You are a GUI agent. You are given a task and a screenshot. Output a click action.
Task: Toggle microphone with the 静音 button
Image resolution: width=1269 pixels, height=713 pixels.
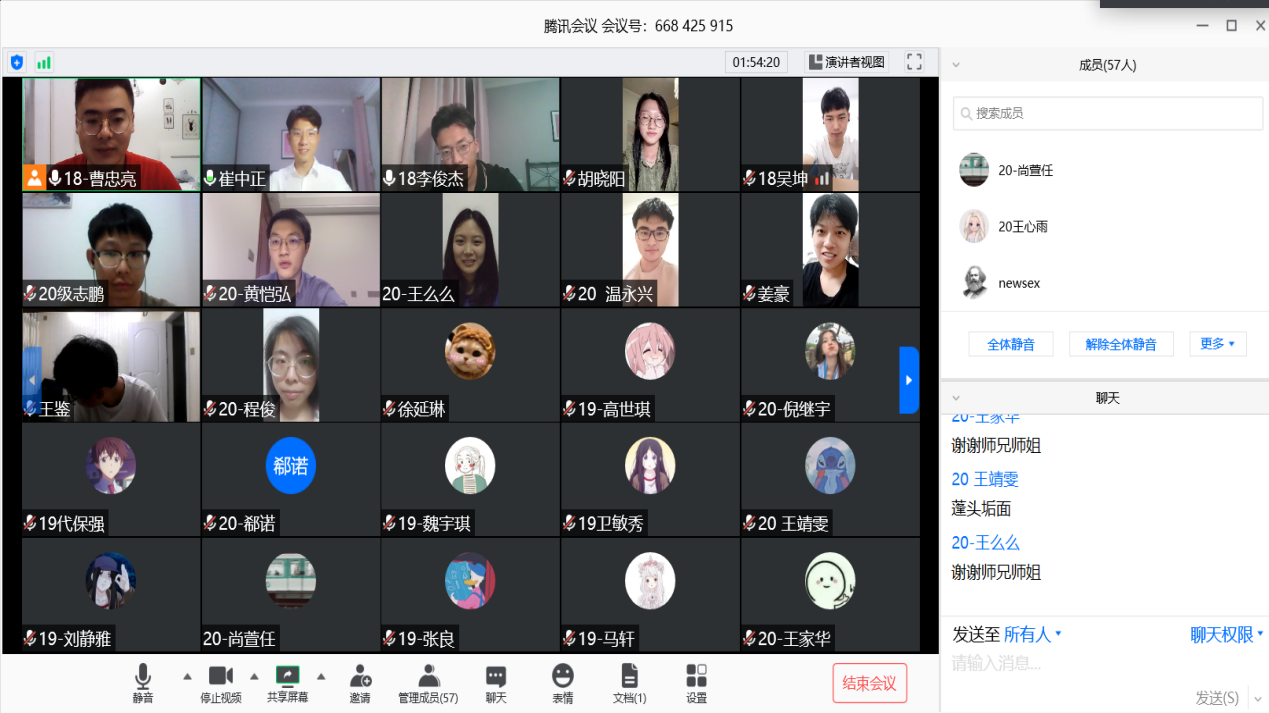point(143,683)
